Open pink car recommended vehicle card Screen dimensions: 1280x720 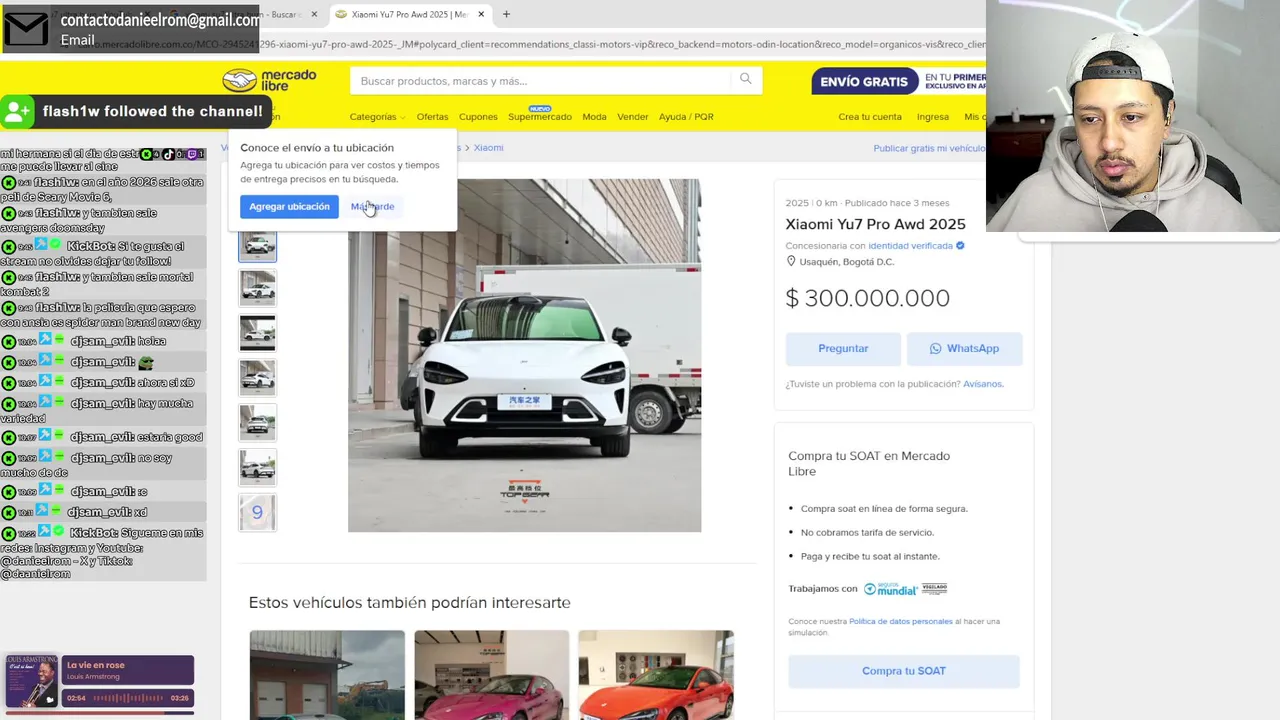point(491,675)
